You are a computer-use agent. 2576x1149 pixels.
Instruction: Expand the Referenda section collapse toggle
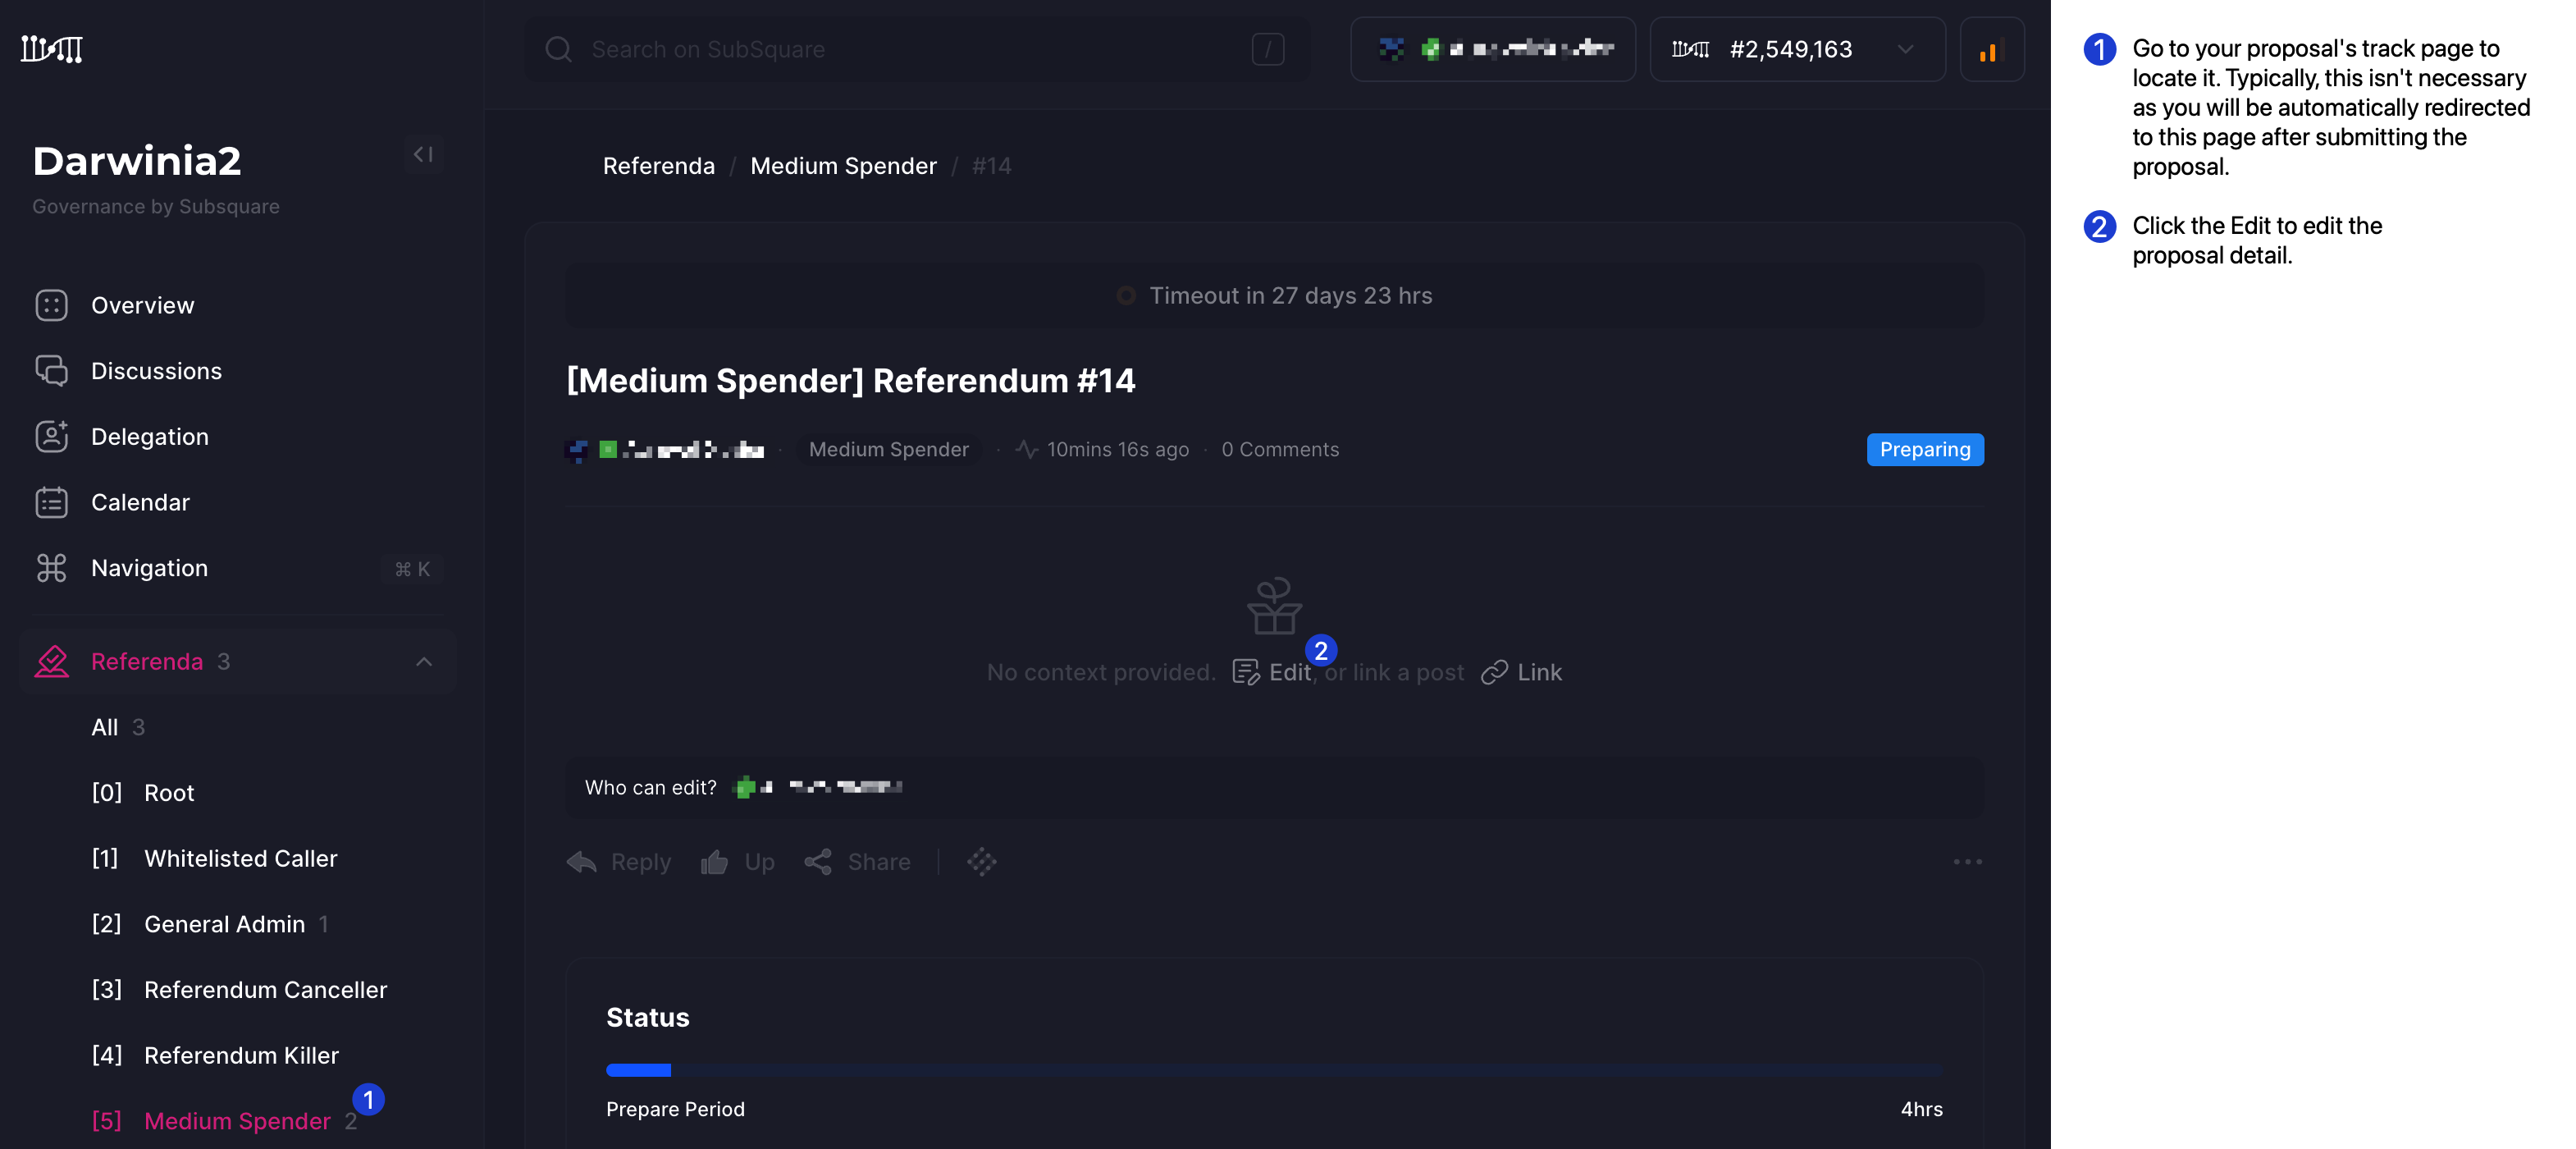coord(424,661)
